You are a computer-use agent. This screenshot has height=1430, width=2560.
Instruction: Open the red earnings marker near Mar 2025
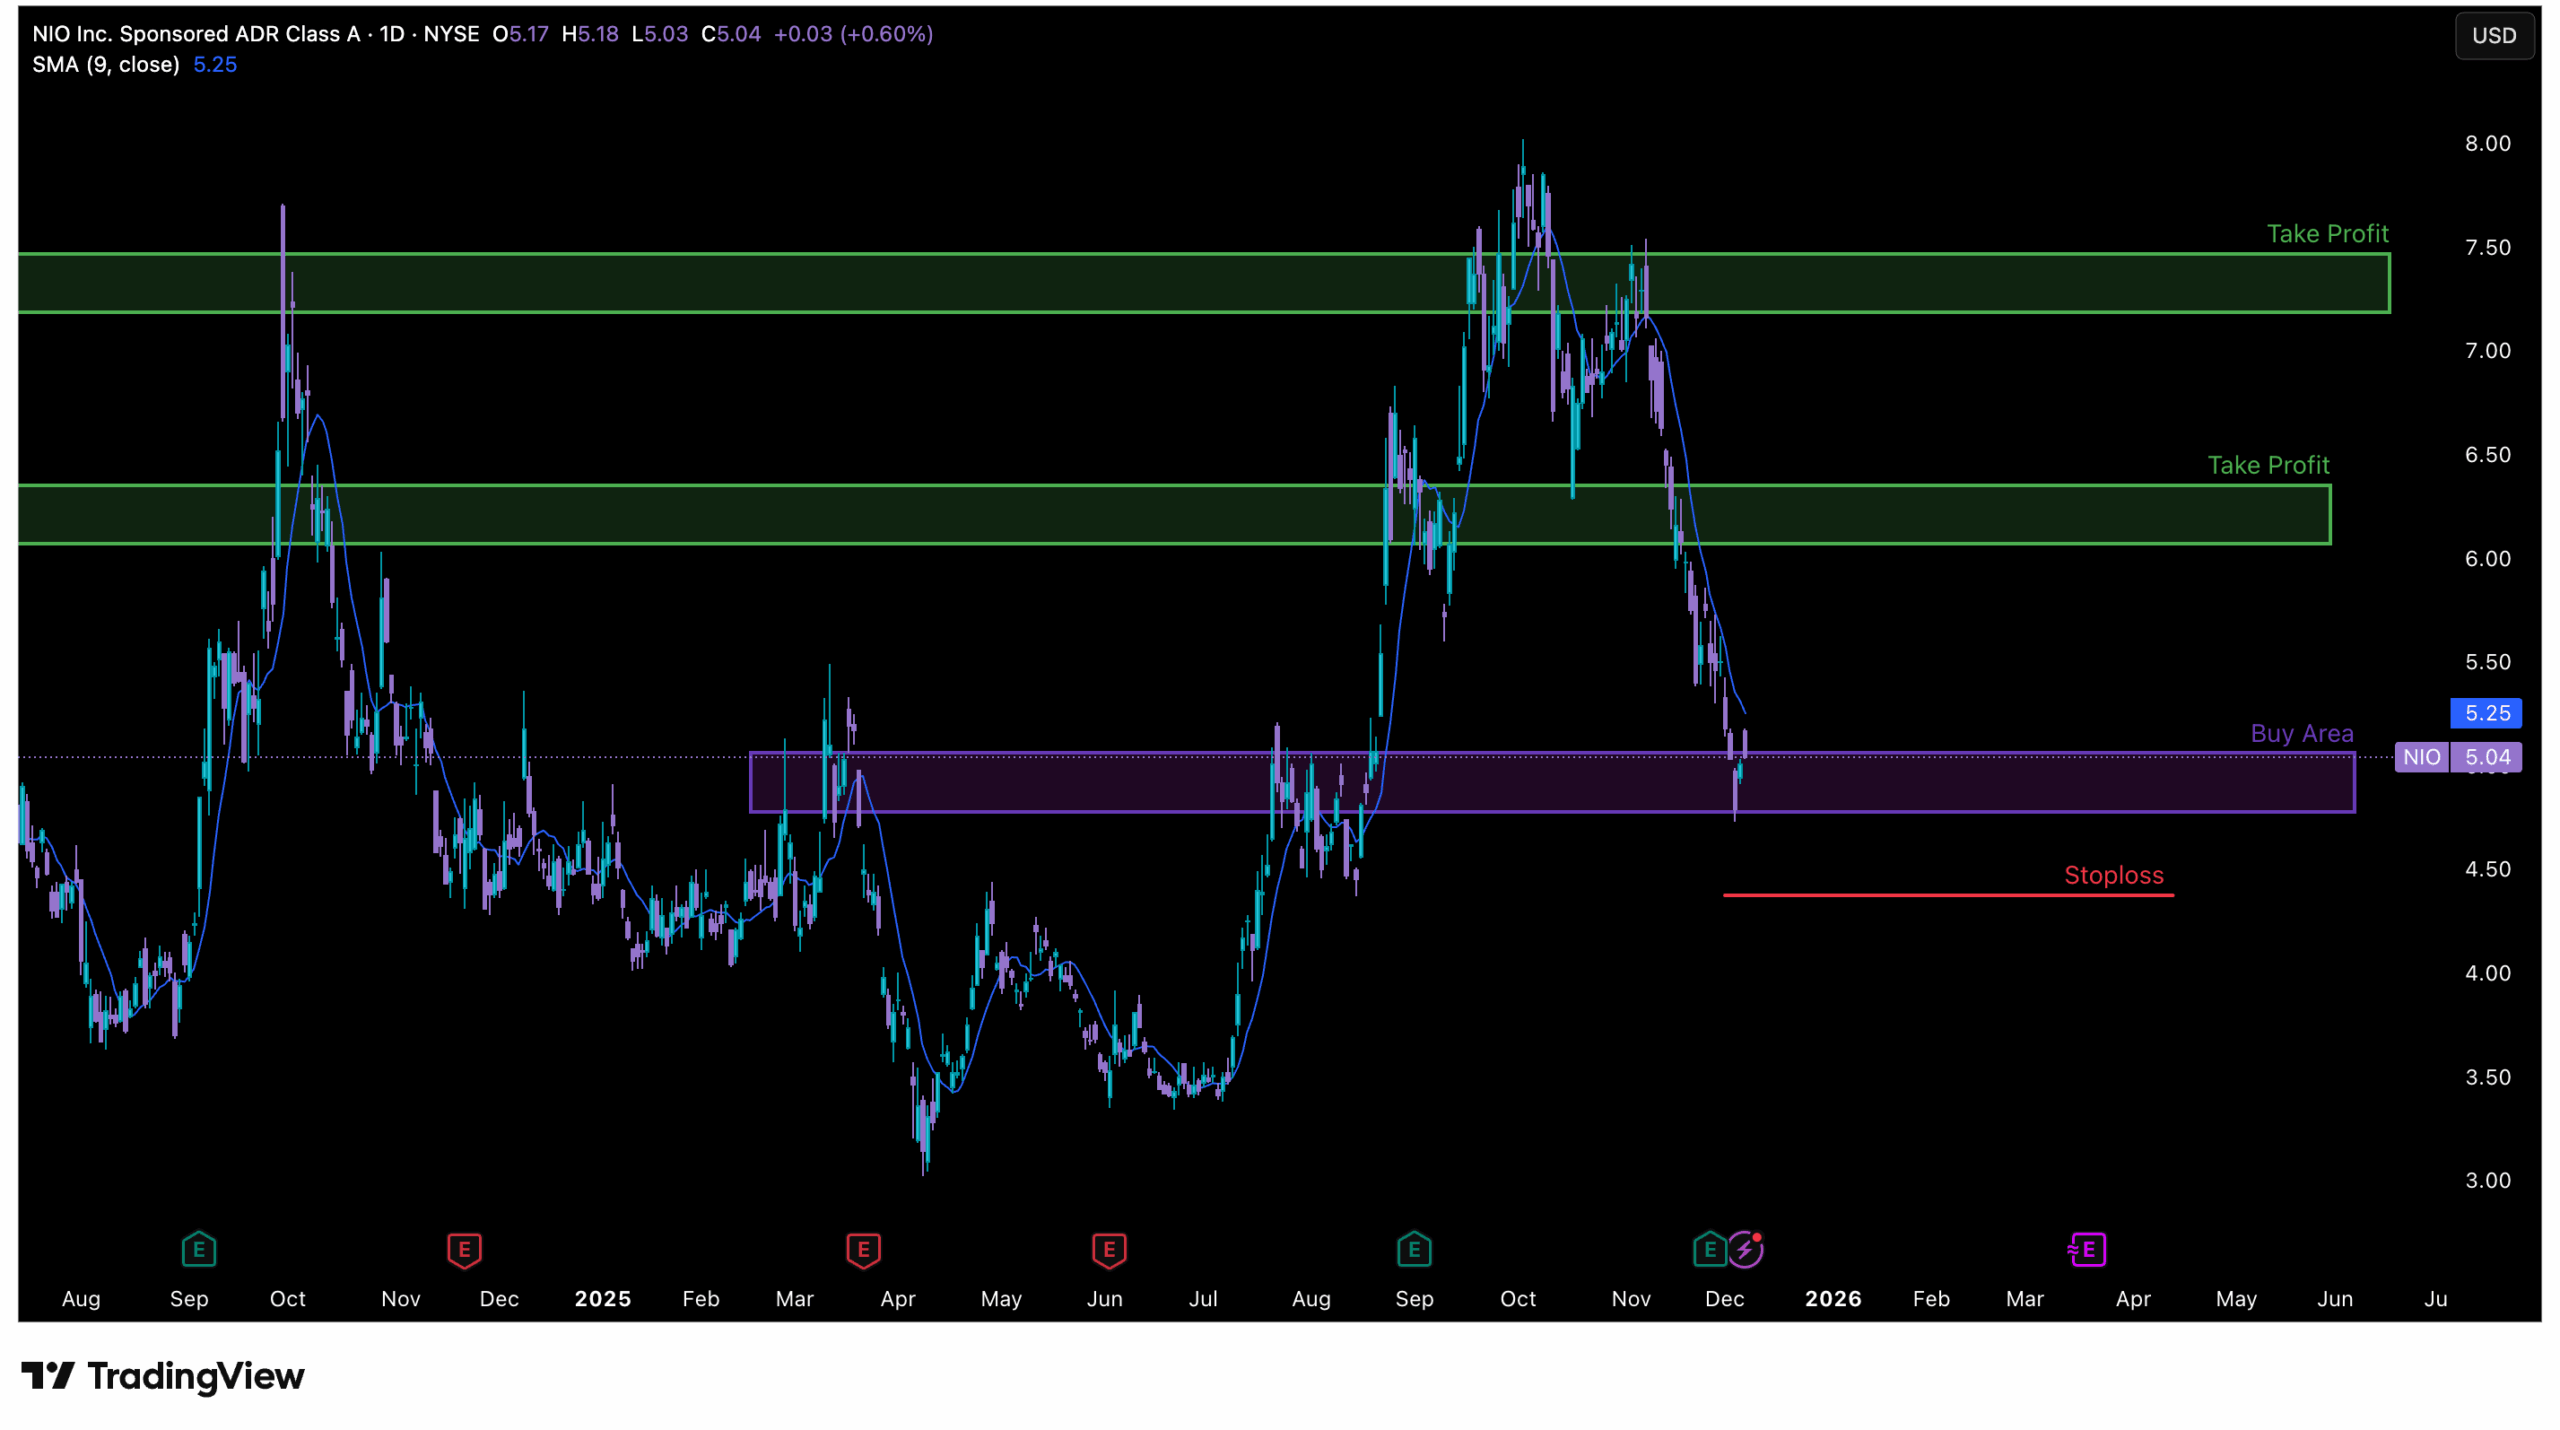(864, 1250)
